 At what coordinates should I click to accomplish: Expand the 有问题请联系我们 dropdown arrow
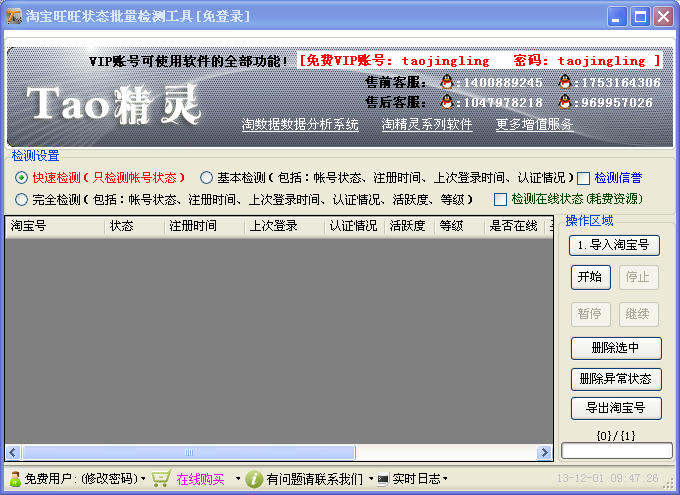(x=371, y=479)
